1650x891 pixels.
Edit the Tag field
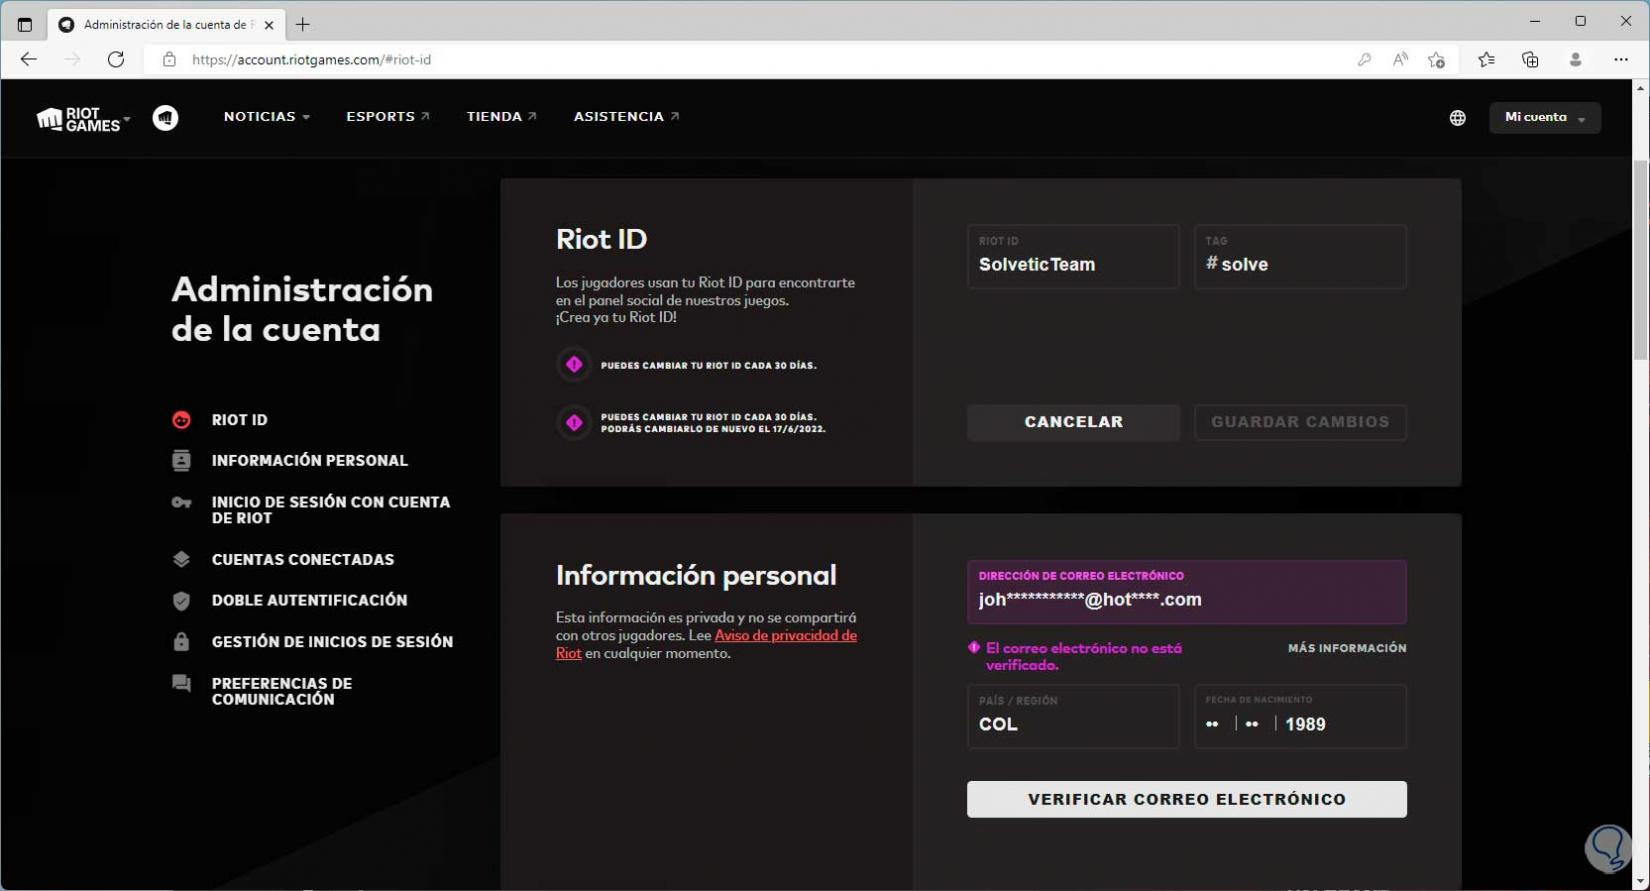pos(1300,257)
